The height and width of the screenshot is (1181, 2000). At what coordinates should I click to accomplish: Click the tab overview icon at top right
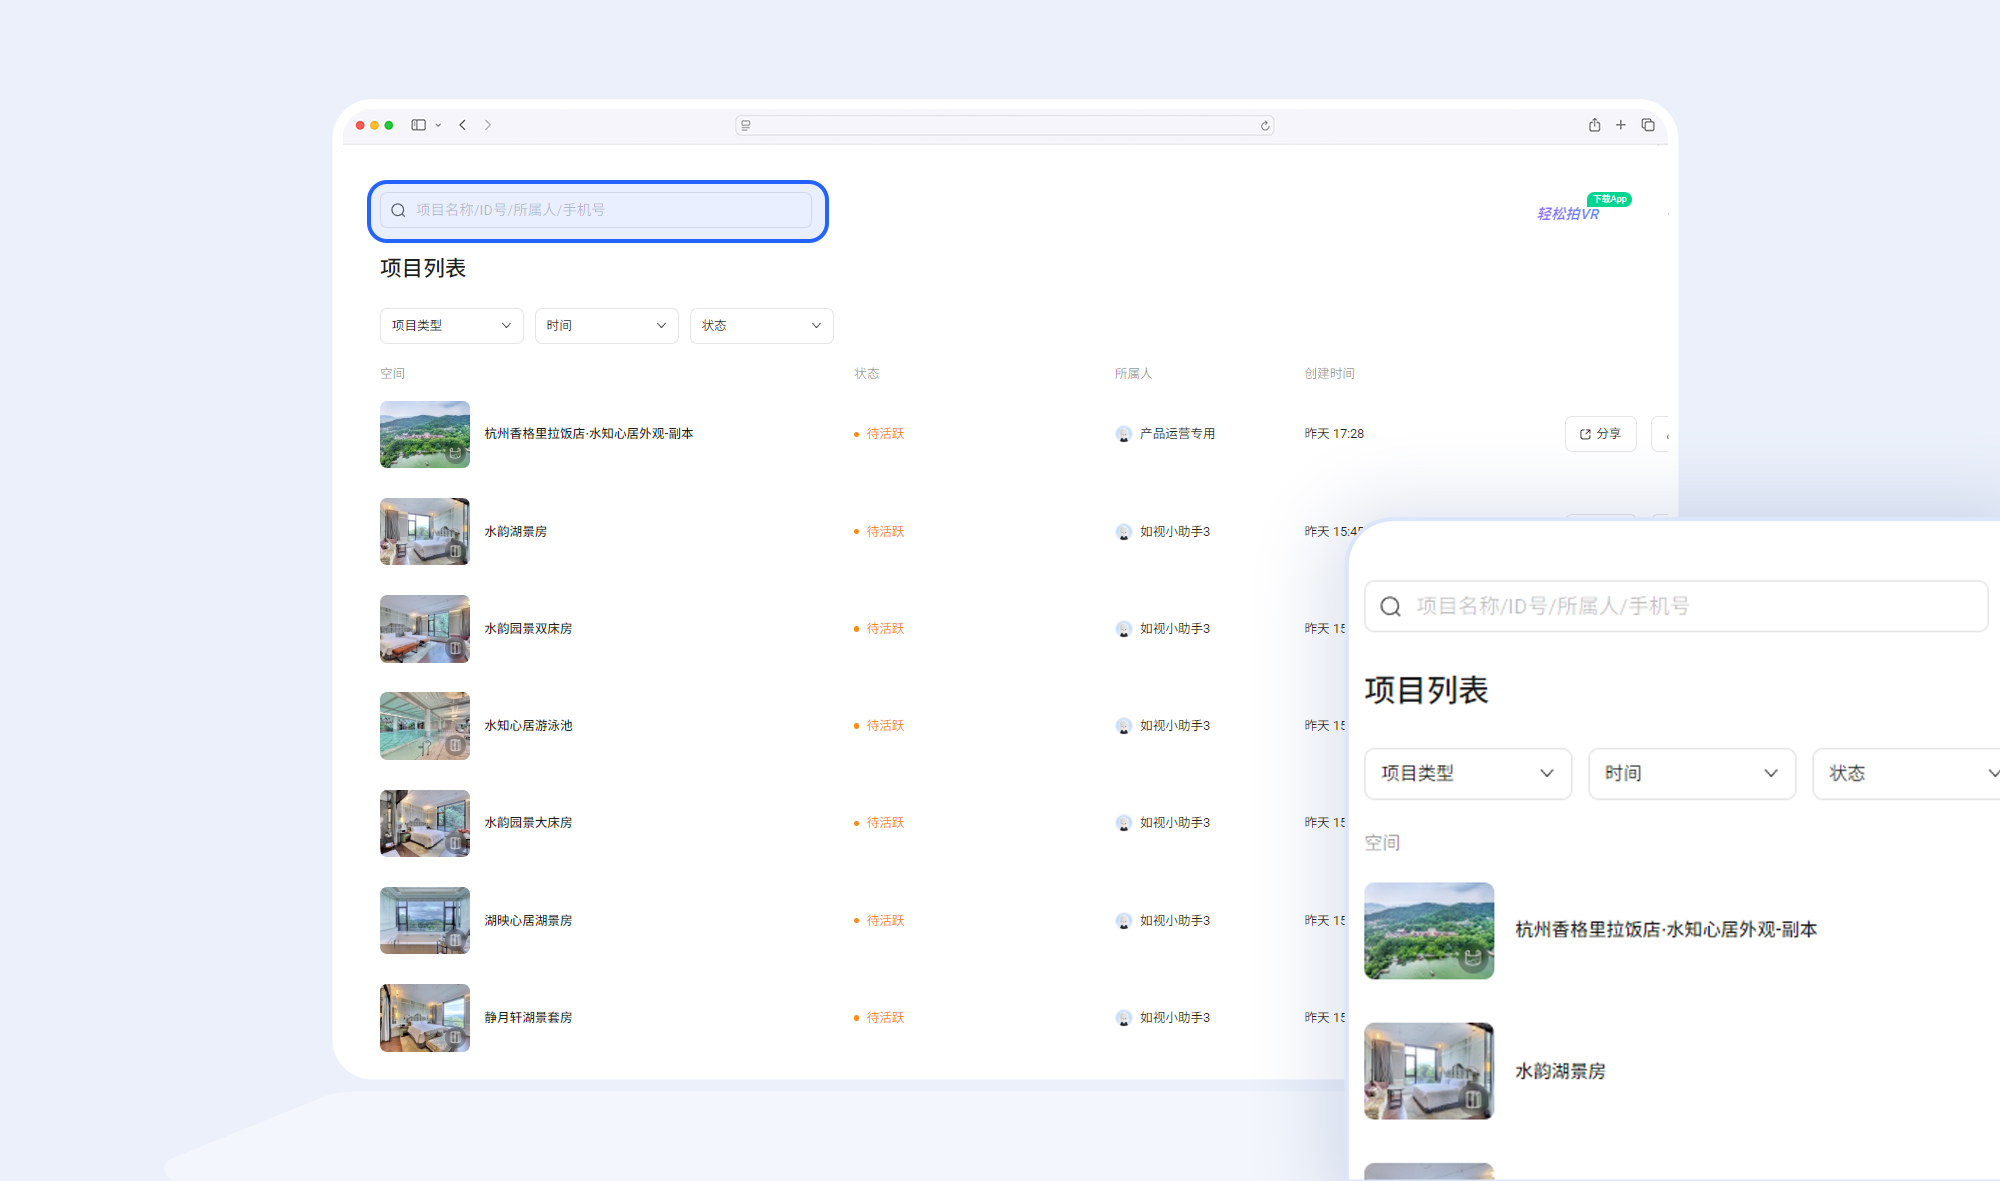point(1648,125)
